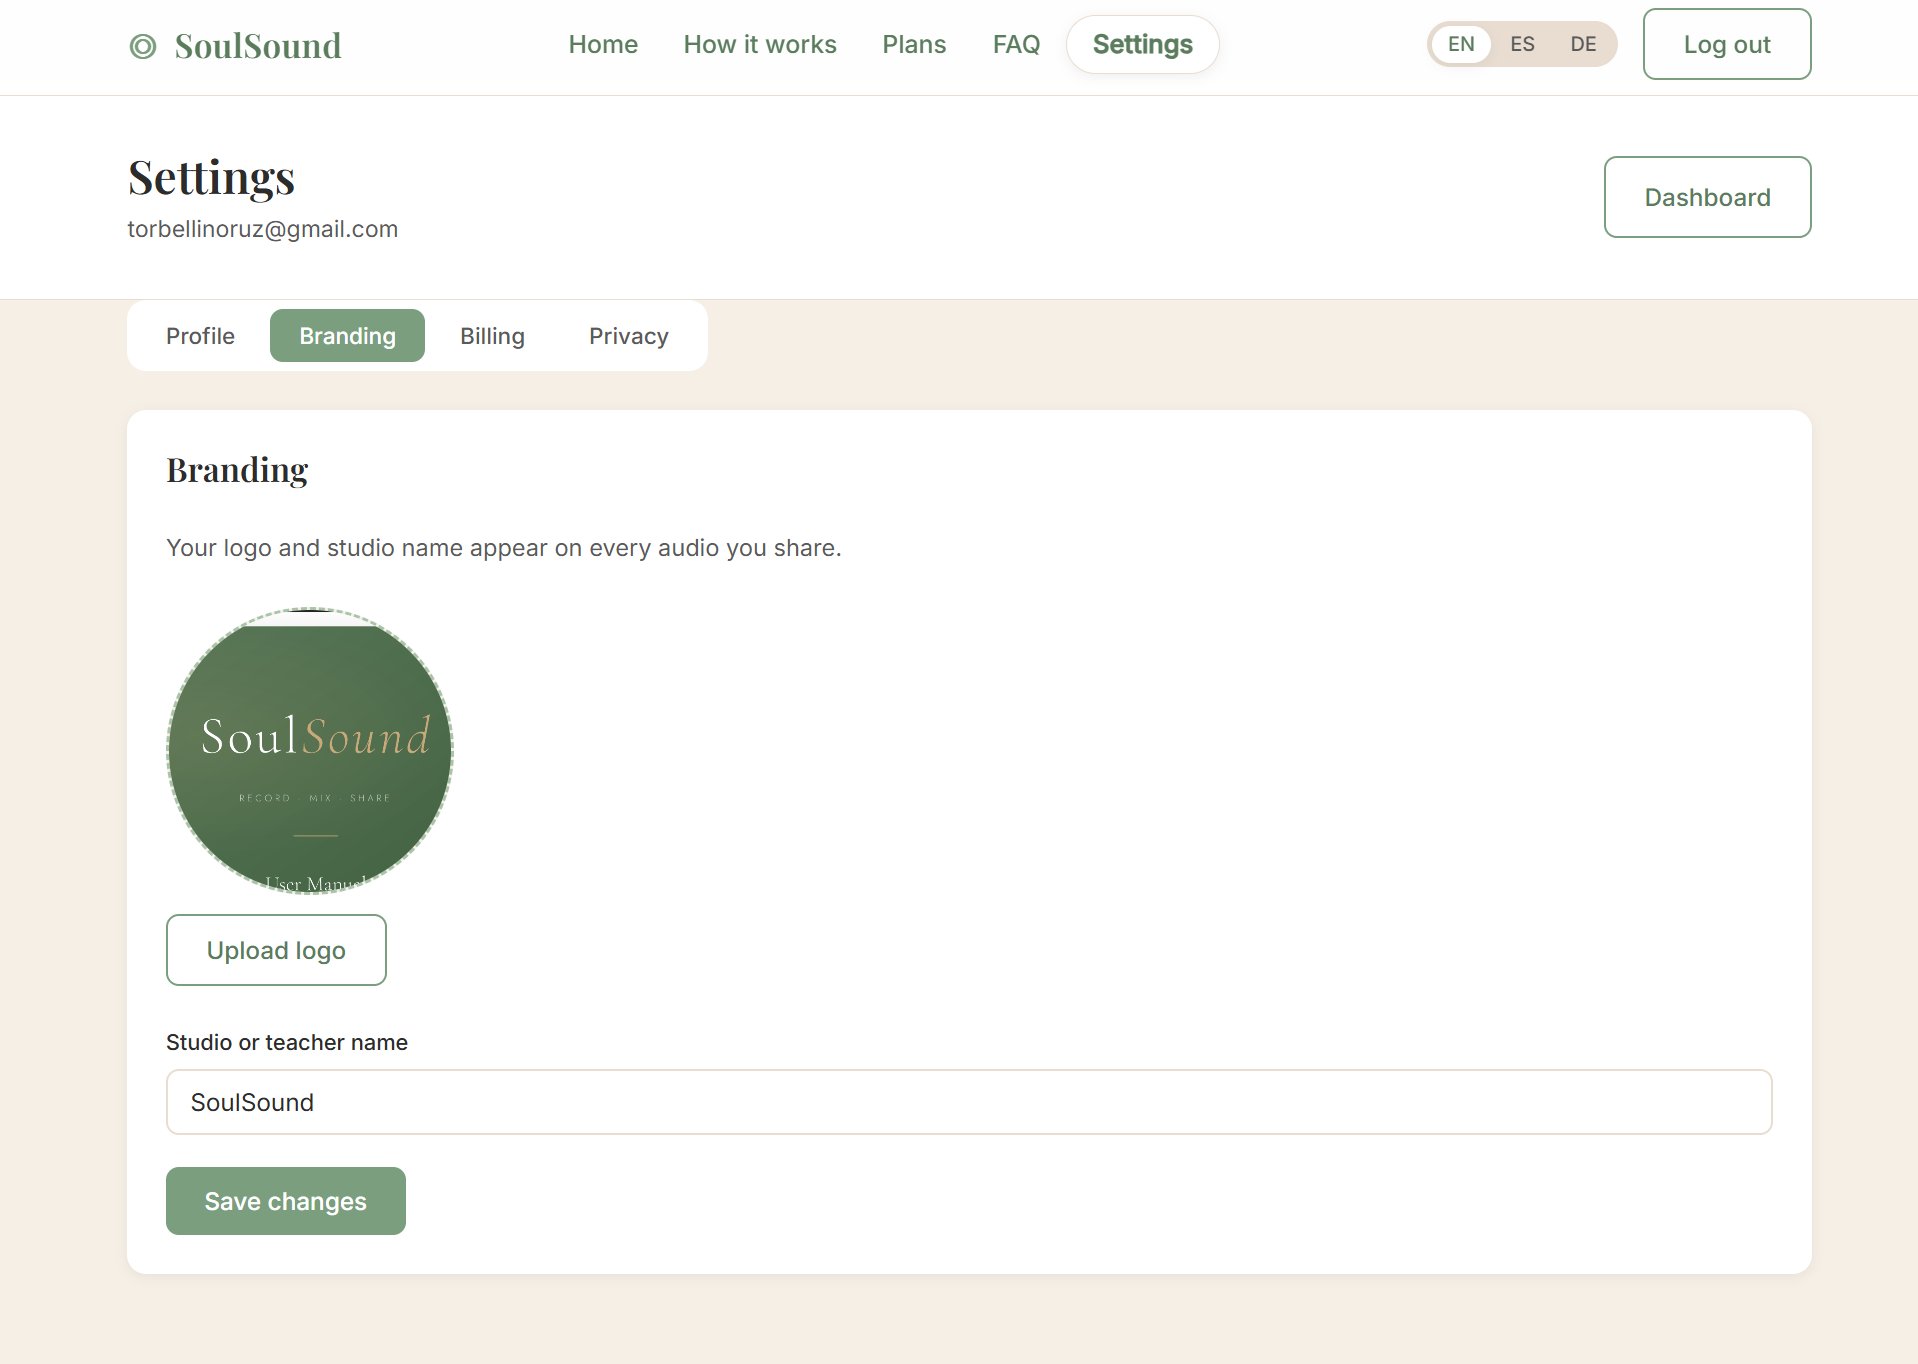The width and height of the screenshot is (1918, 1364).
Task: Log out of SoulSound
Action: (1726, 44)
